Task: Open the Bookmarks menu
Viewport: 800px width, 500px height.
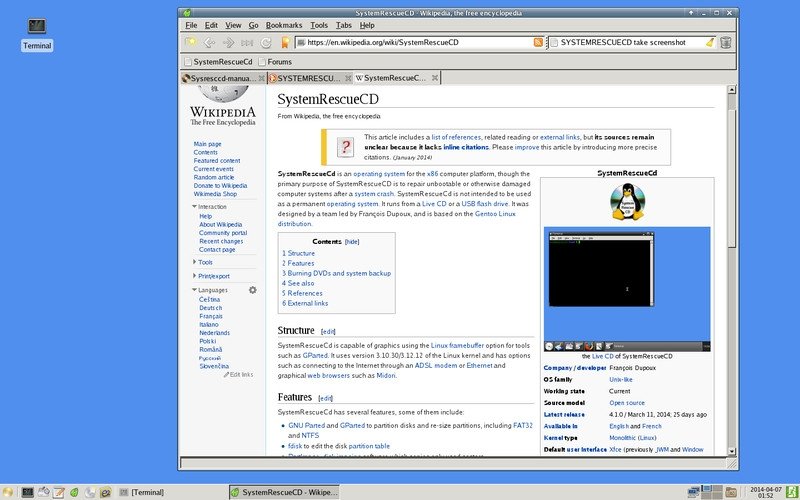Action: pos(284,25)
